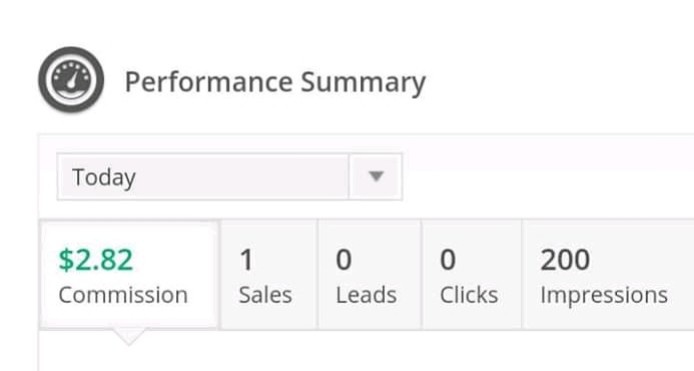This screenshot has width=694, height=371.
Task: Click the speedometer gauge icon
Action: 71,80
